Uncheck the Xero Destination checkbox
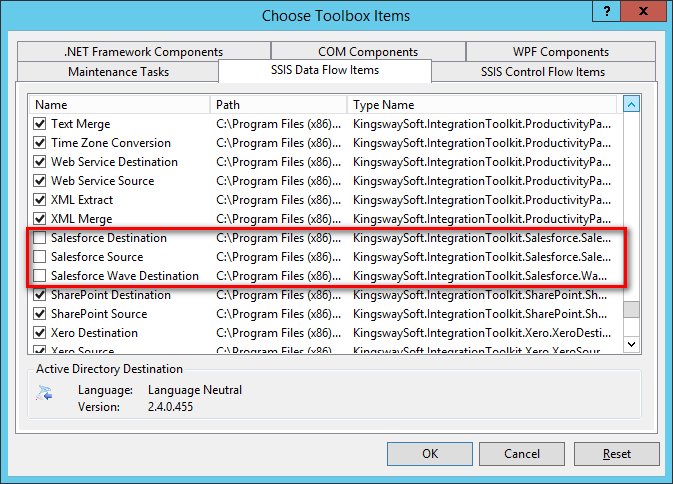 [39, 333]
